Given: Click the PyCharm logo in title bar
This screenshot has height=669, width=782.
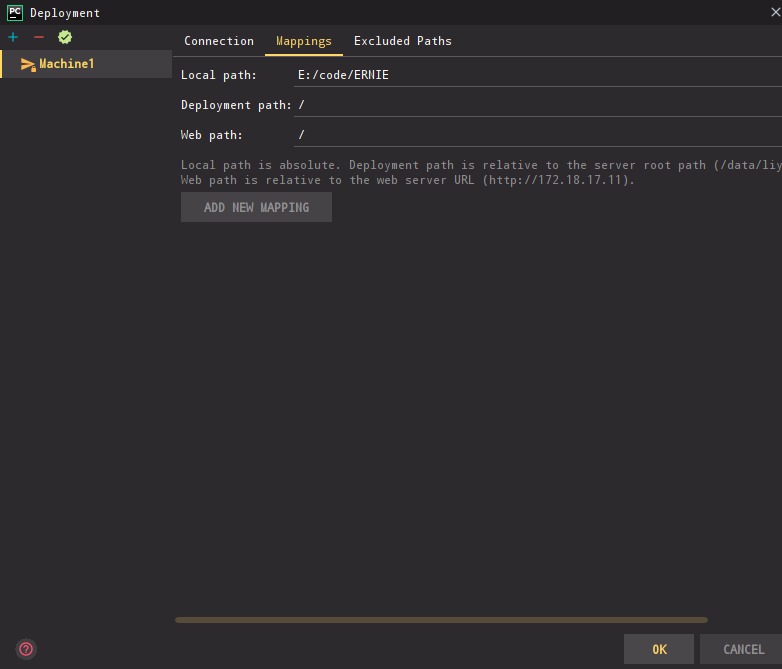Looking at the screenshot, I should click(15, 12).
